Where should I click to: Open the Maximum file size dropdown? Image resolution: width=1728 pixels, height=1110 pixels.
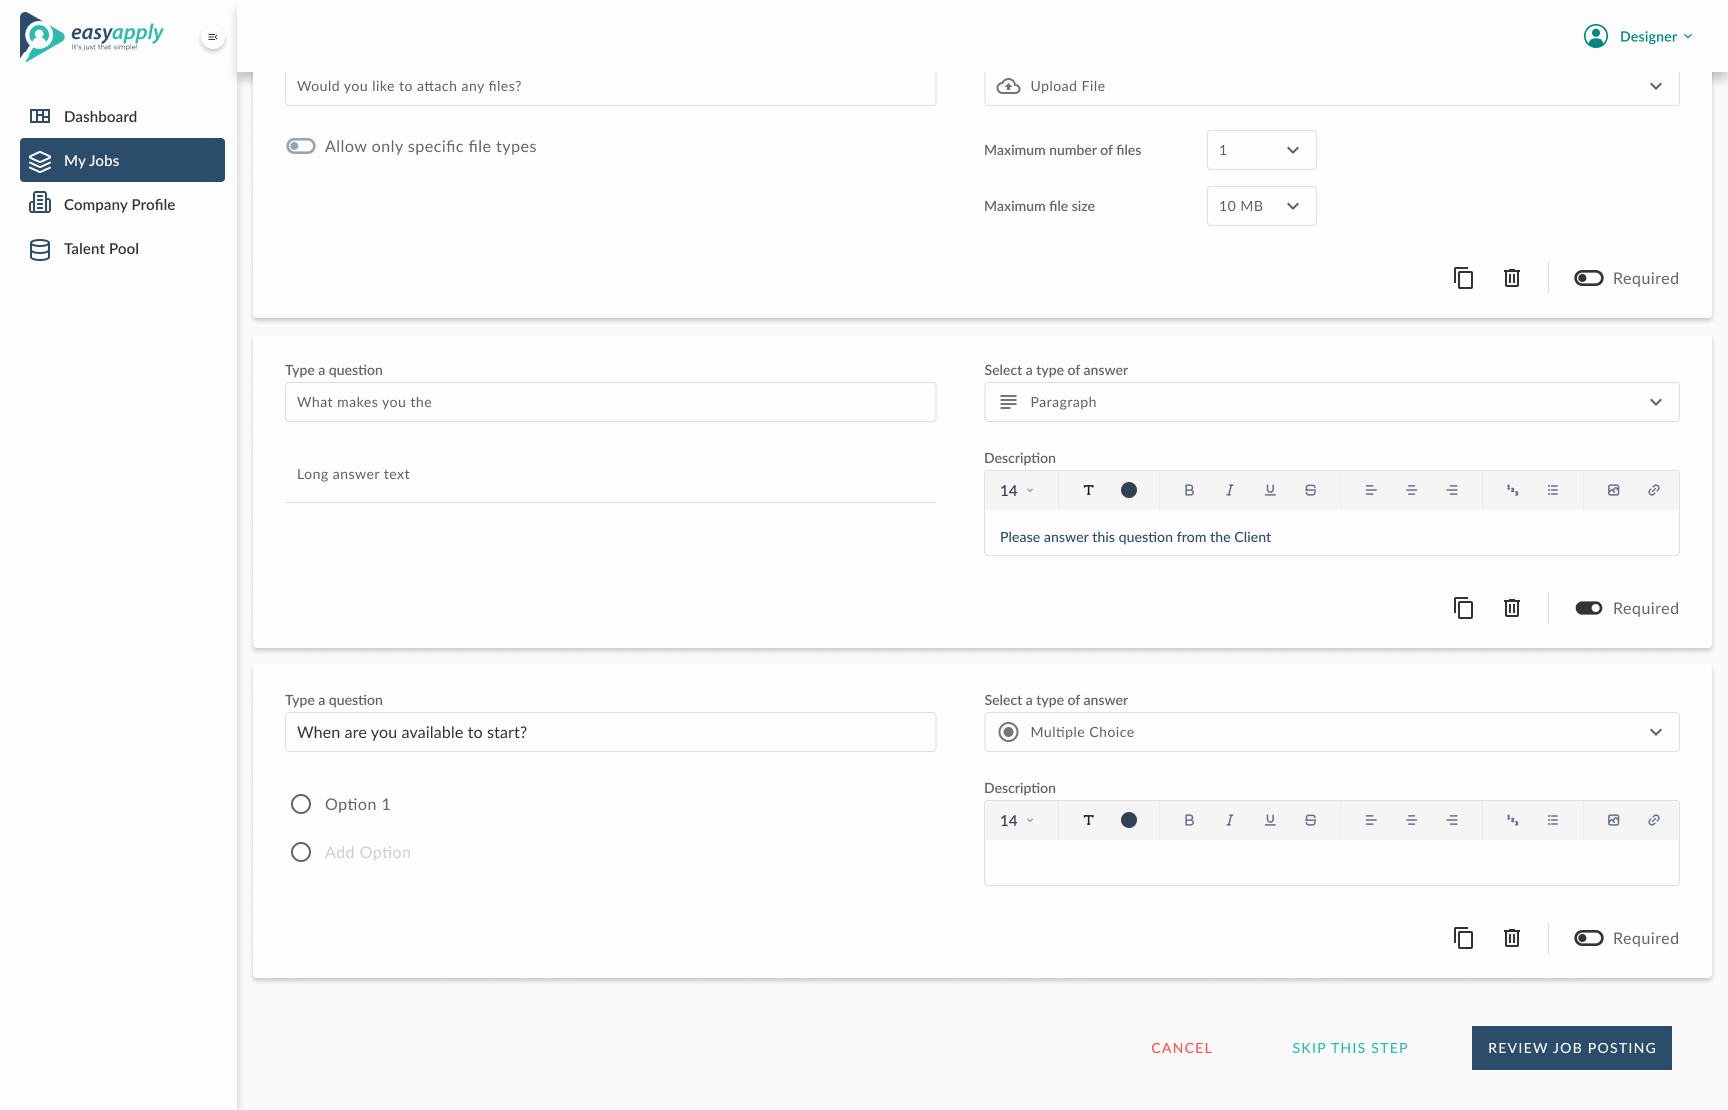coord(1261,206)
